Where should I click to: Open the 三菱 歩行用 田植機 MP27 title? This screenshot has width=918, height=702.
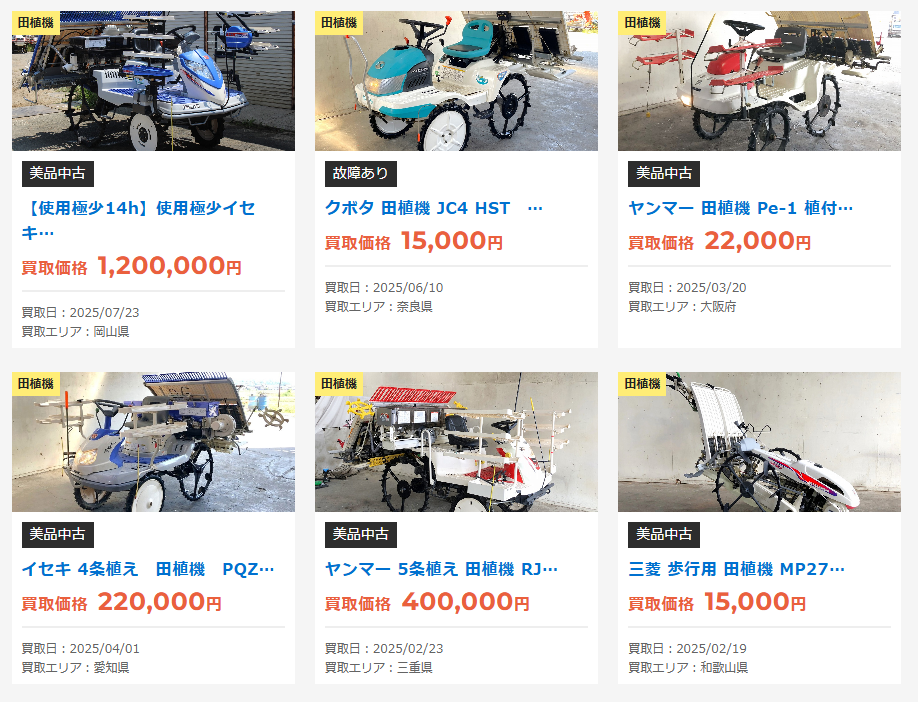click(x=737, y=569)
